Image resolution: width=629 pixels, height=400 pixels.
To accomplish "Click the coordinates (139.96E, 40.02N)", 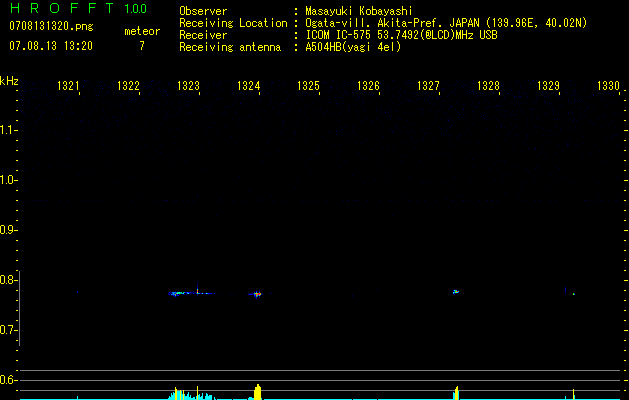I will pos(536,23).
